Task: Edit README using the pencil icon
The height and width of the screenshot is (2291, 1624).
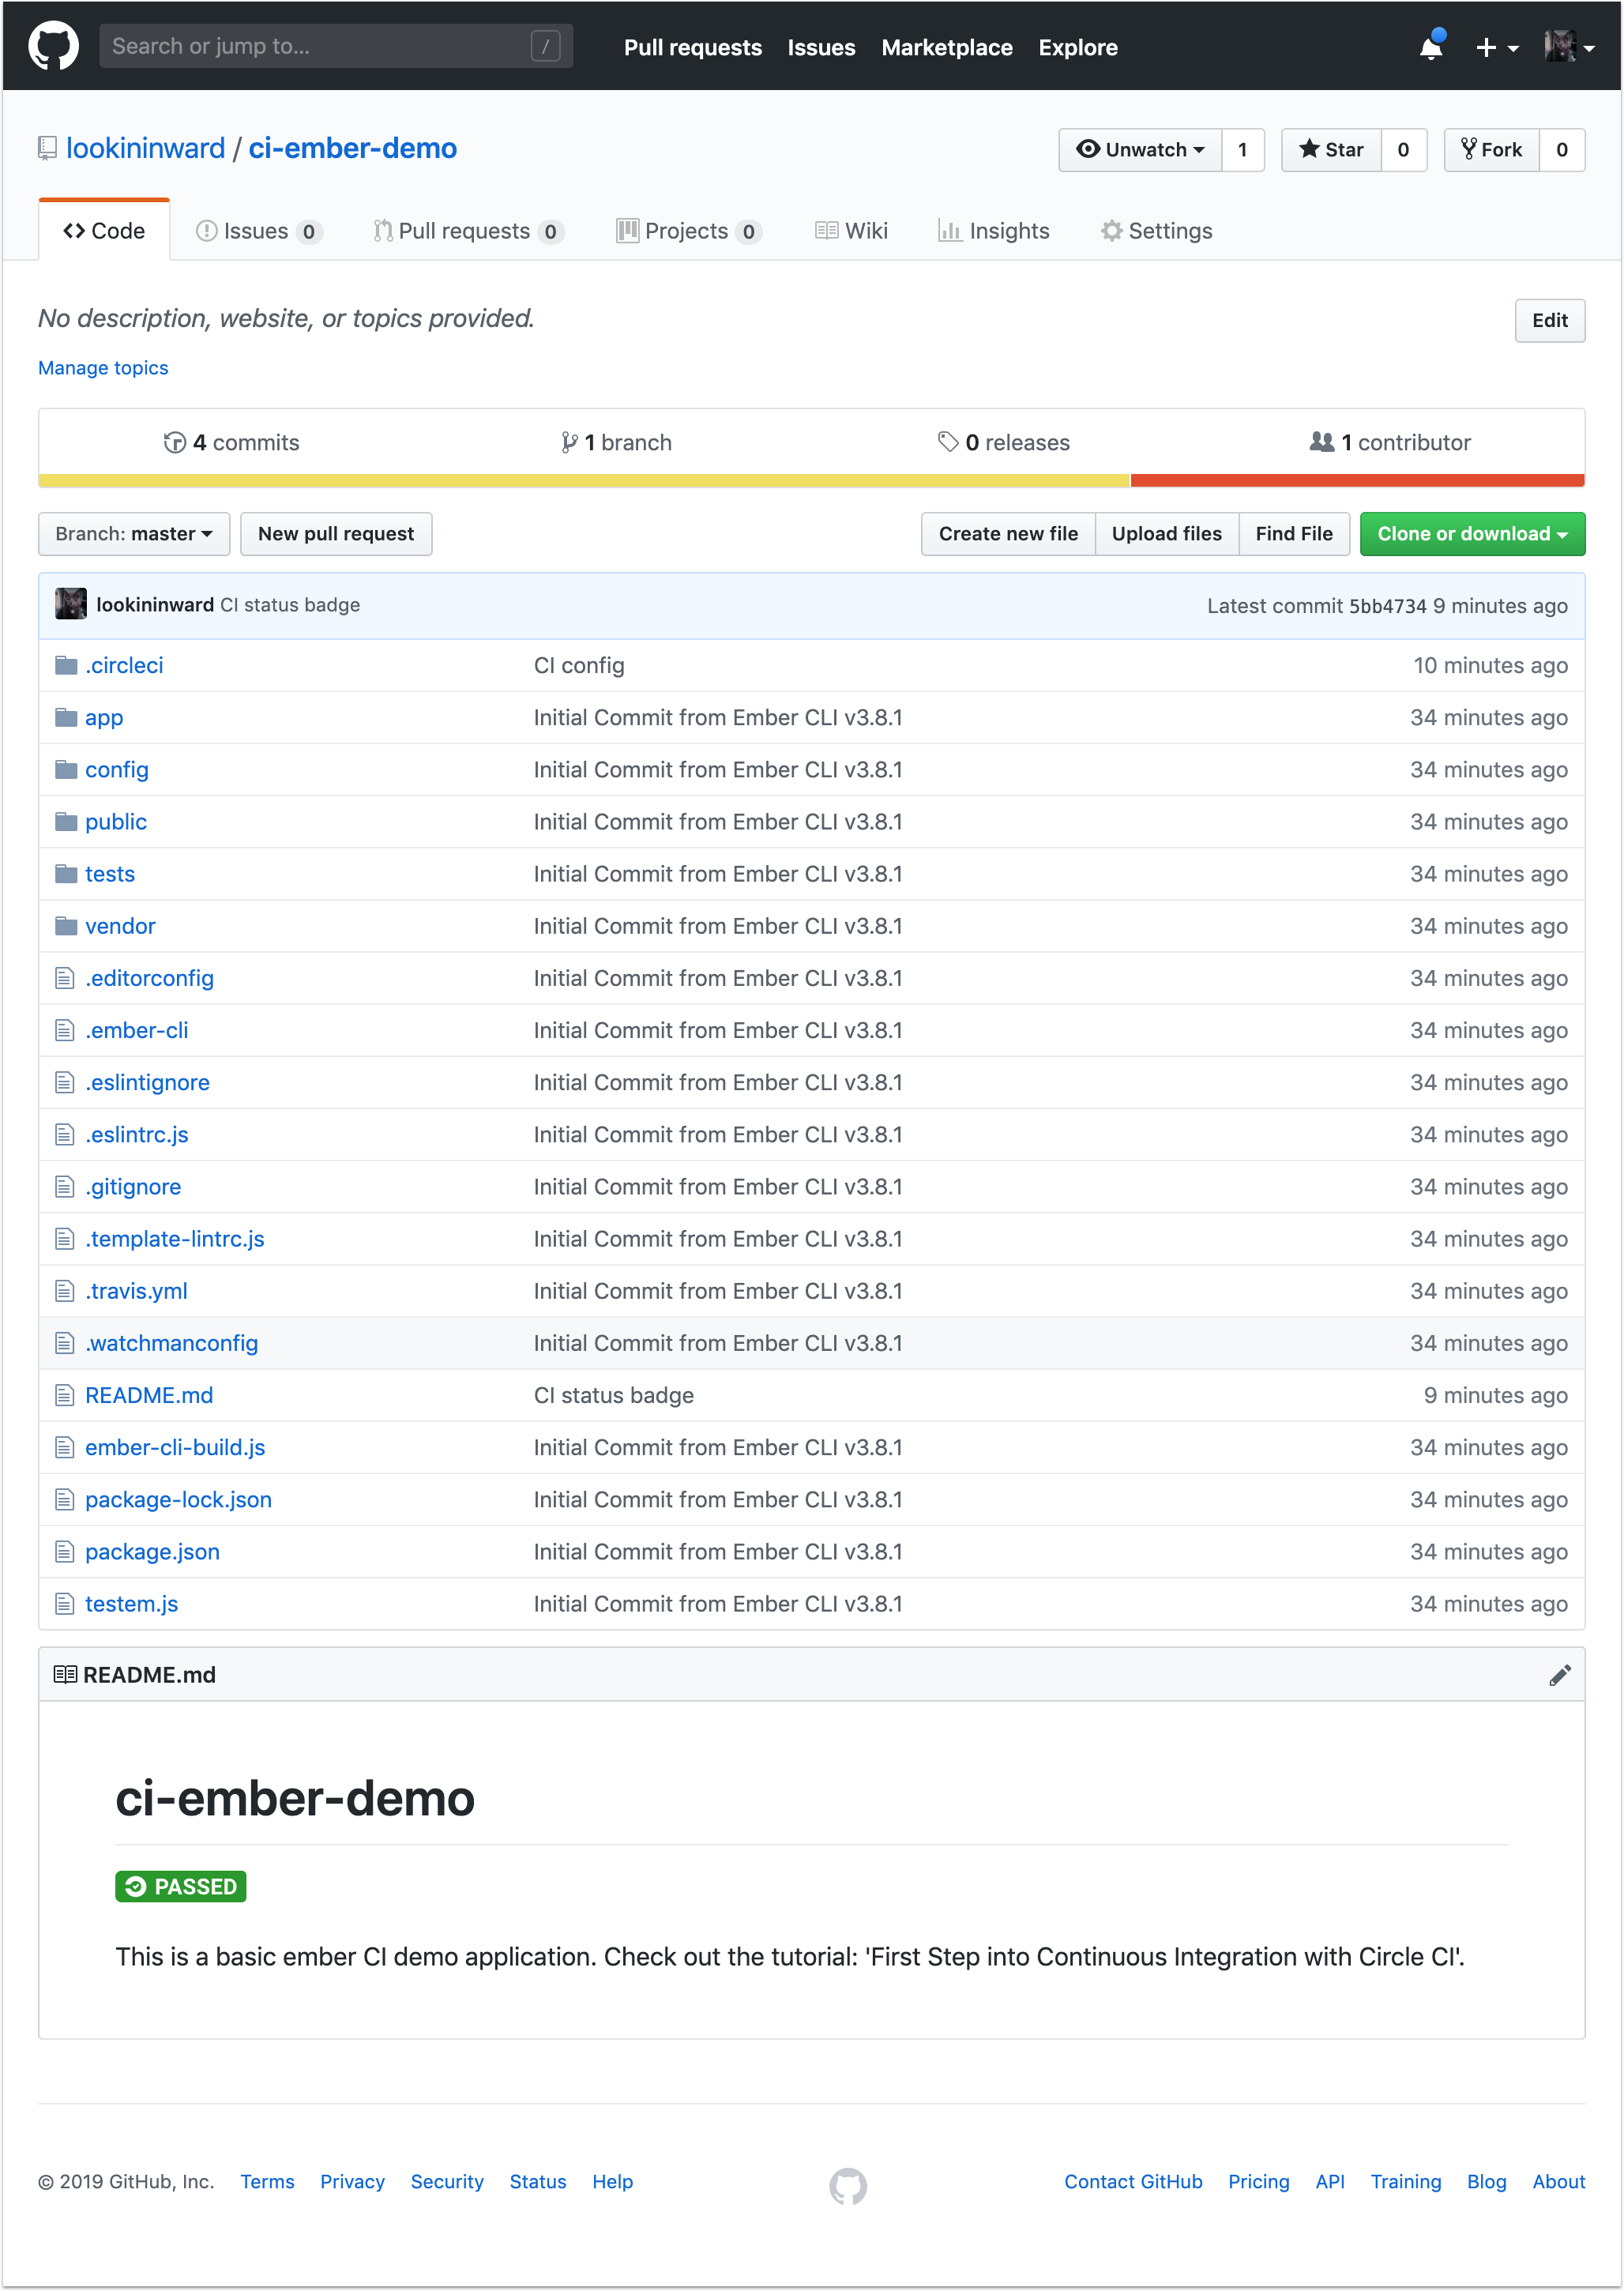Action: 1560,1674
